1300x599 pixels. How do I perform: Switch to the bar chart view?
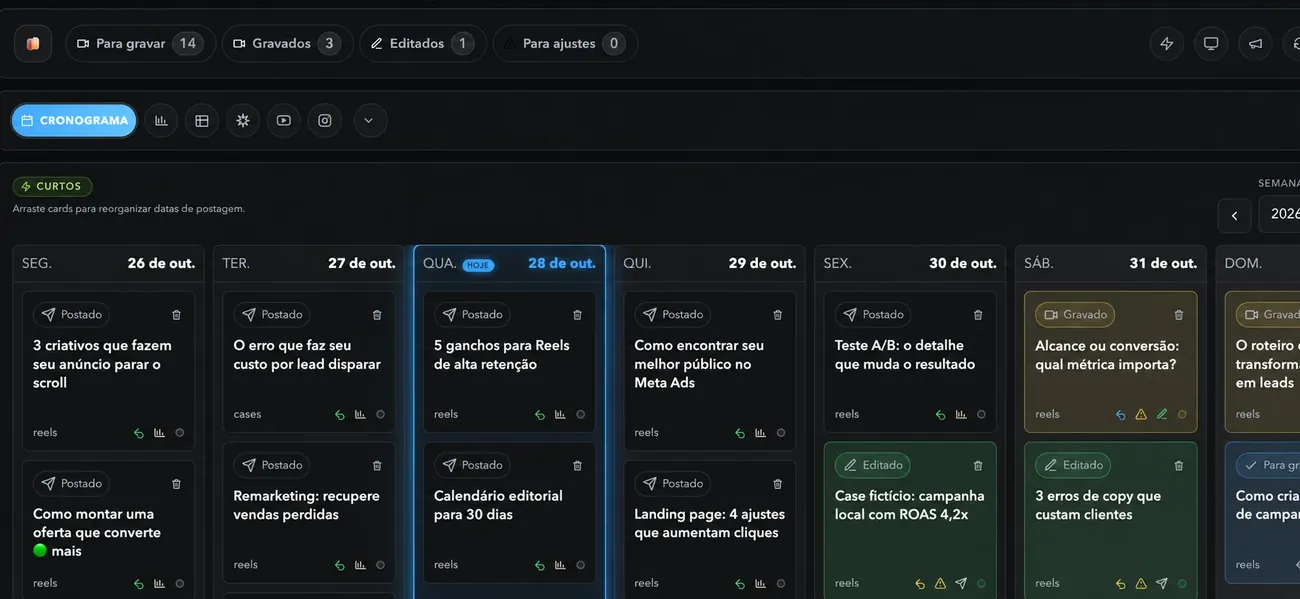point(161,120)
